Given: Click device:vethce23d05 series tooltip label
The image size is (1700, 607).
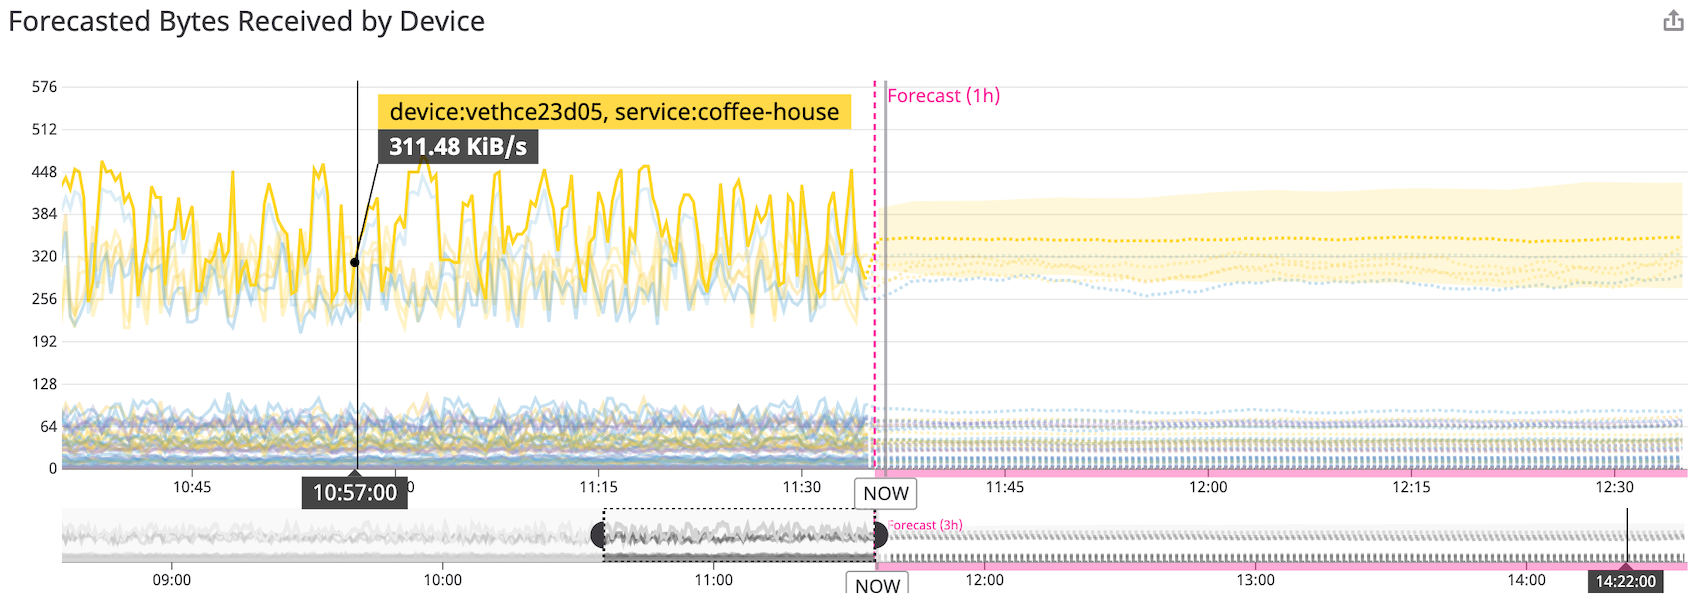Looking at the screenshot, I should pos(614,112).
